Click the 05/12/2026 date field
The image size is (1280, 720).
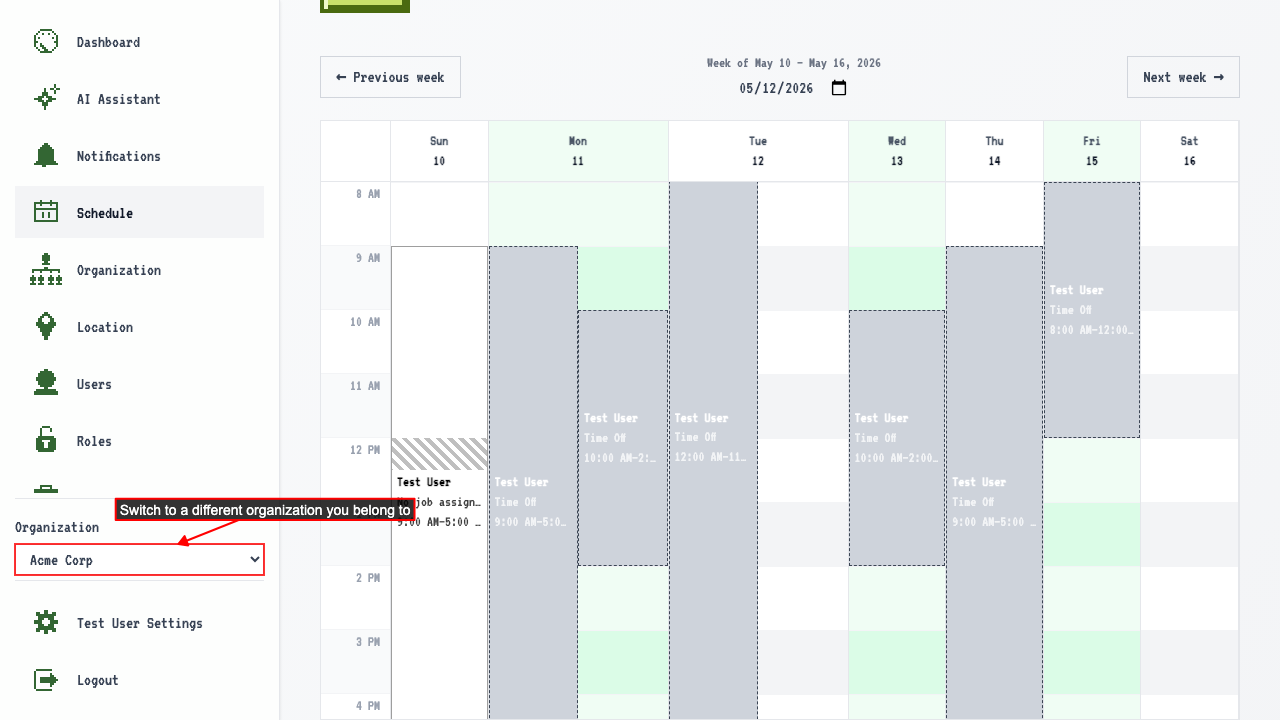click(776, 88)
